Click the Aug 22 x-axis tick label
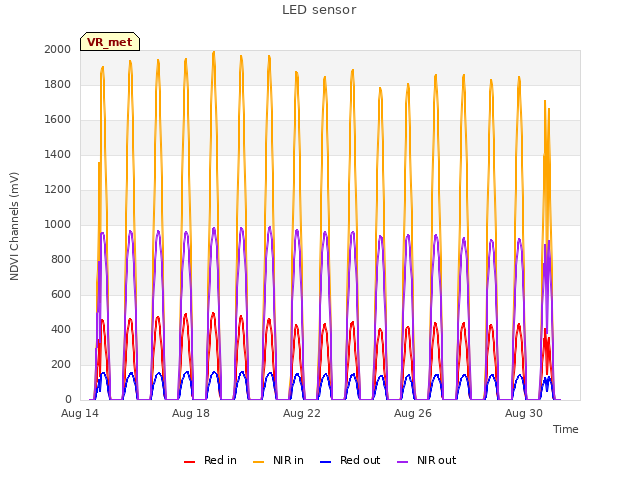 pyautogui.click(x=302, y=413)
